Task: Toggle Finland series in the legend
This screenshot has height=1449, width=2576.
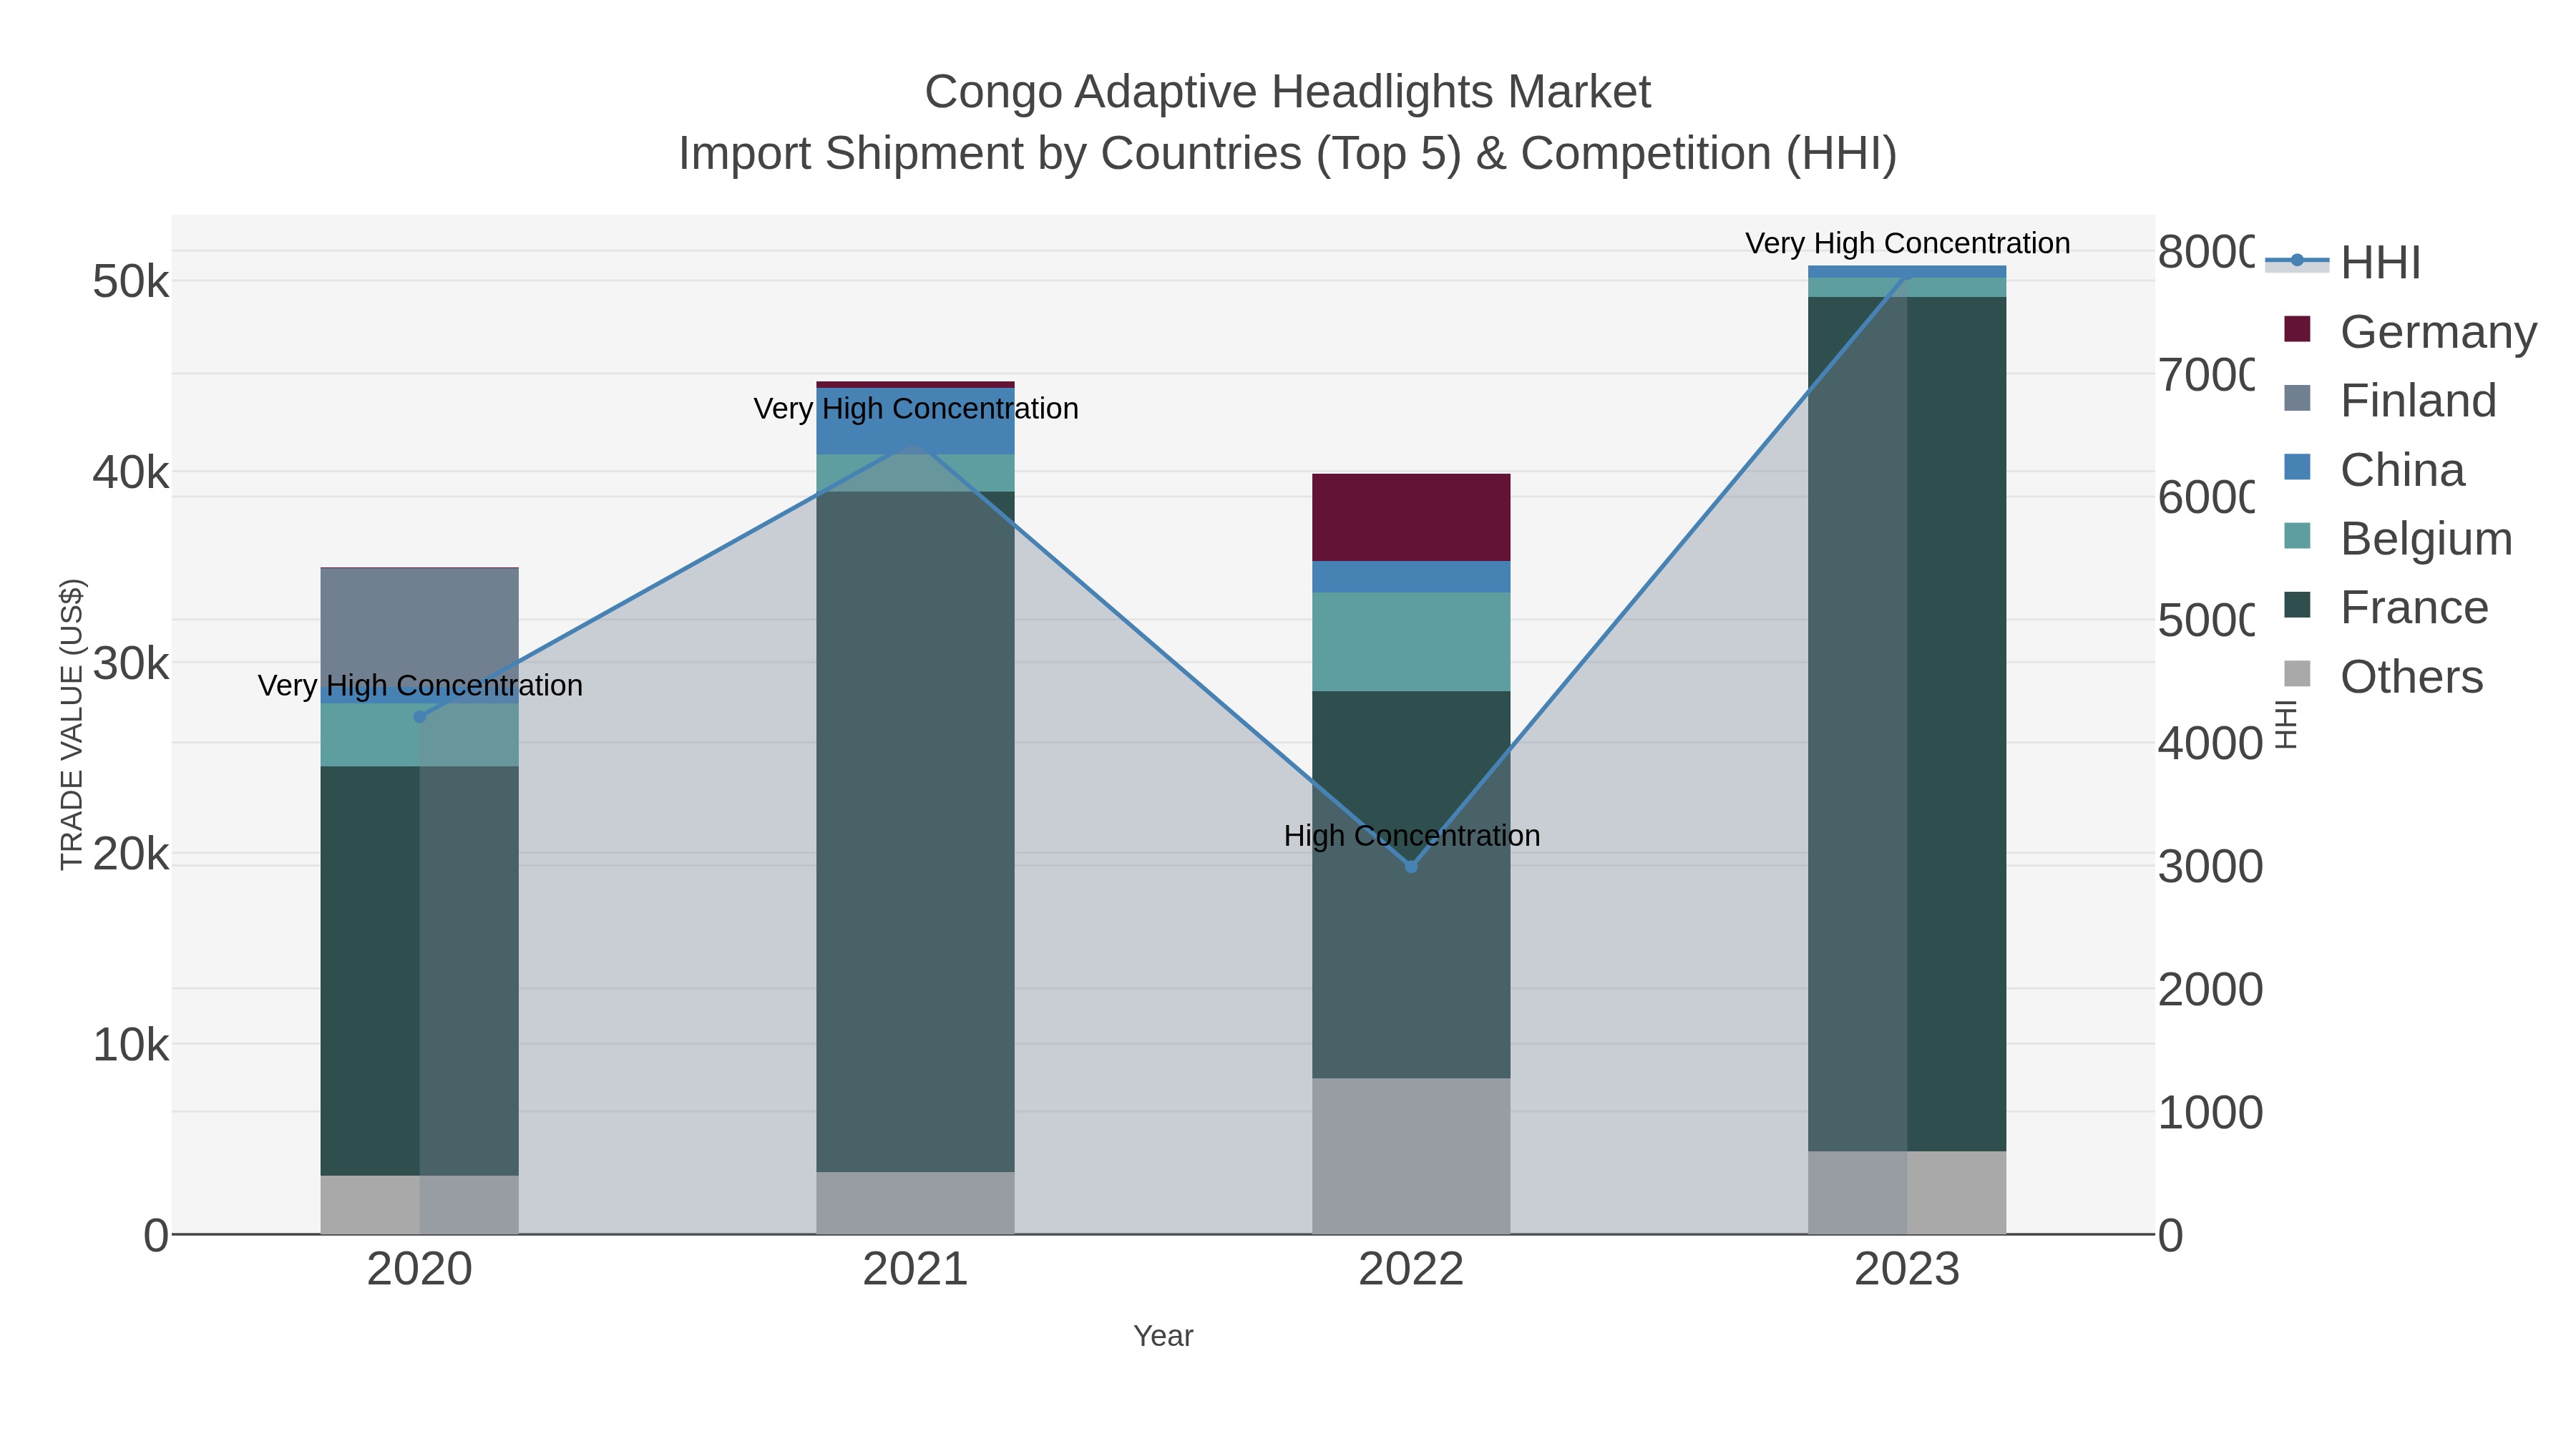Action: [x=2390, y=400]
